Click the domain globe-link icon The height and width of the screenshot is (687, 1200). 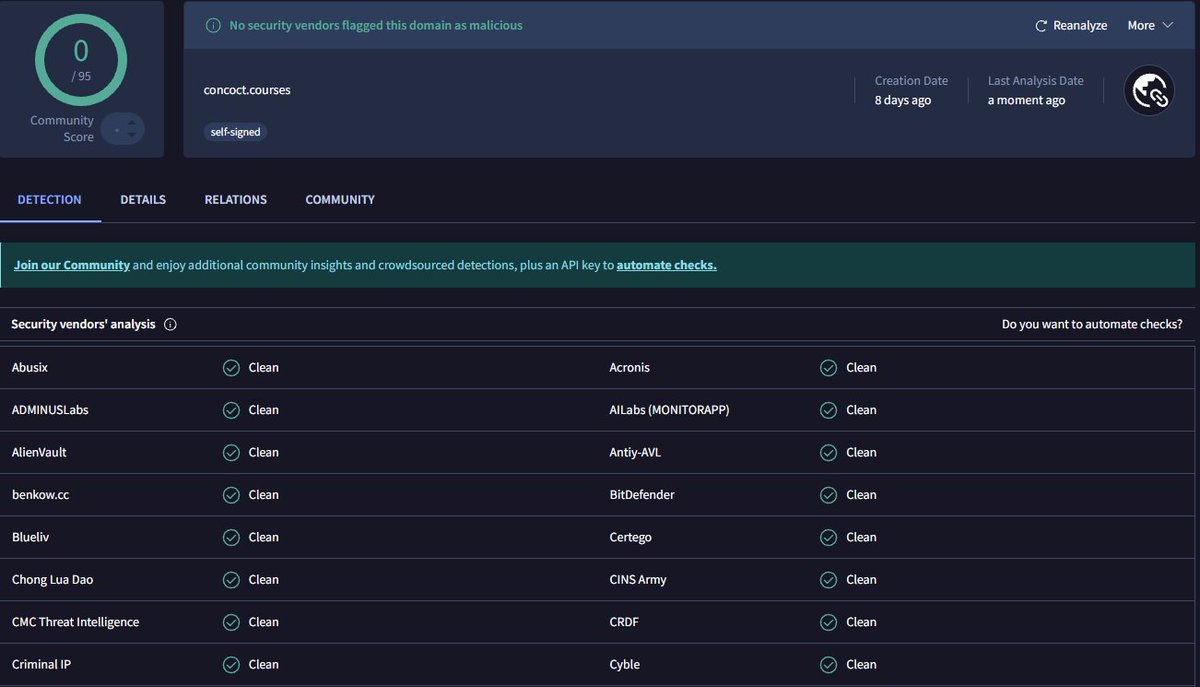(x=1148, y=91)
